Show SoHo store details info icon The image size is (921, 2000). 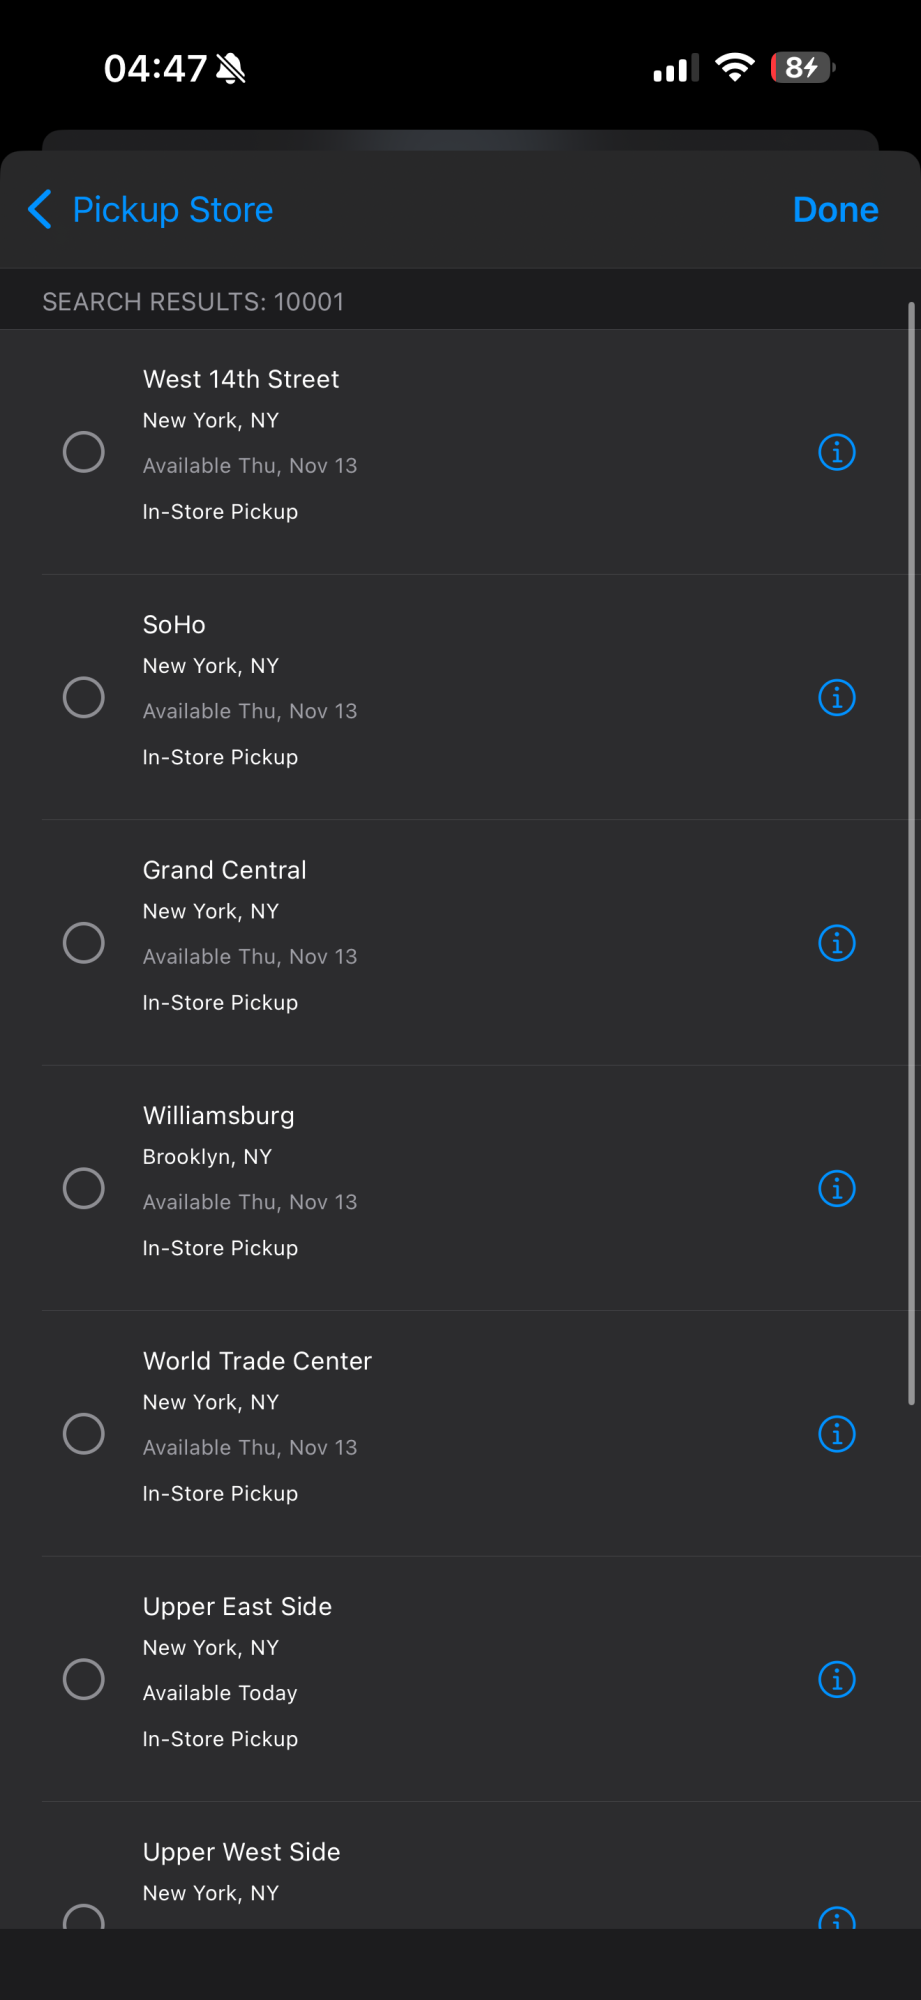point(836,697)
